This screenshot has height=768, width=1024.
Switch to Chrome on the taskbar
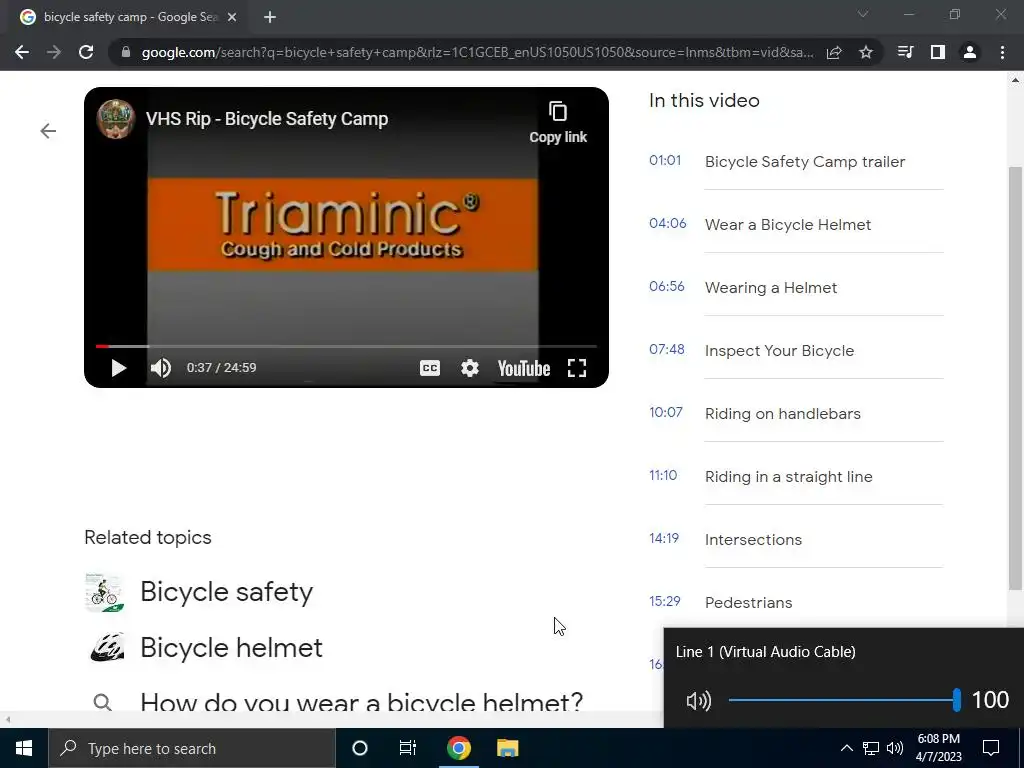[x=458, y=748]
